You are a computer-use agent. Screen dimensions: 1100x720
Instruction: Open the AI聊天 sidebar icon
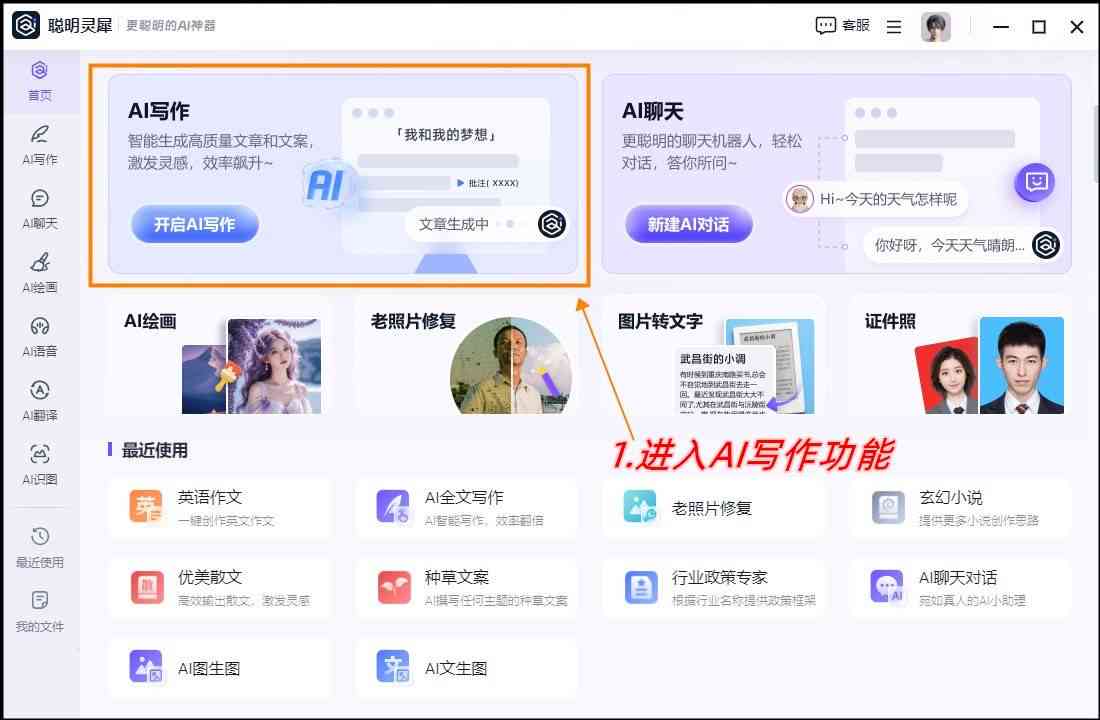click(39, 210)
